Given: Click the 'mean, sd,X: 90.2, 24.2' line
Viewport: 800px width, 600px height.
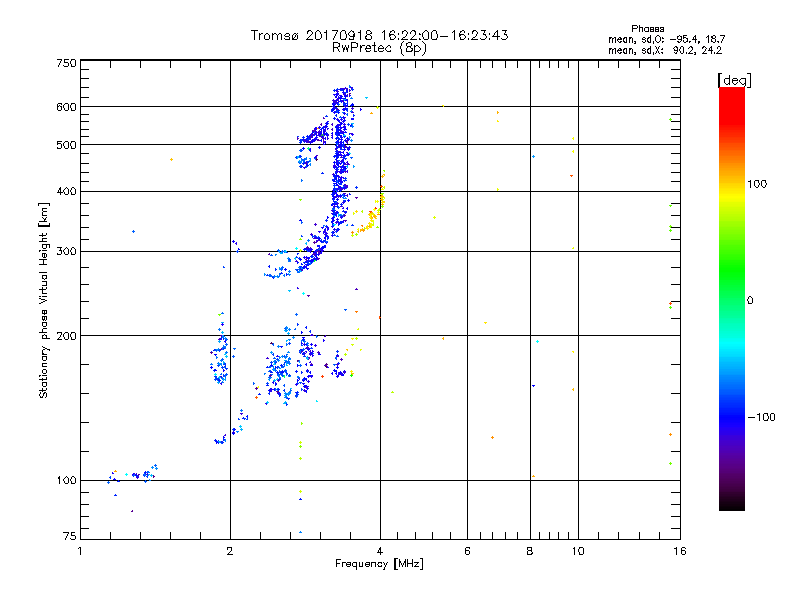Looking at the screenshot, I should pyautogui.click(x=665, y=50).
